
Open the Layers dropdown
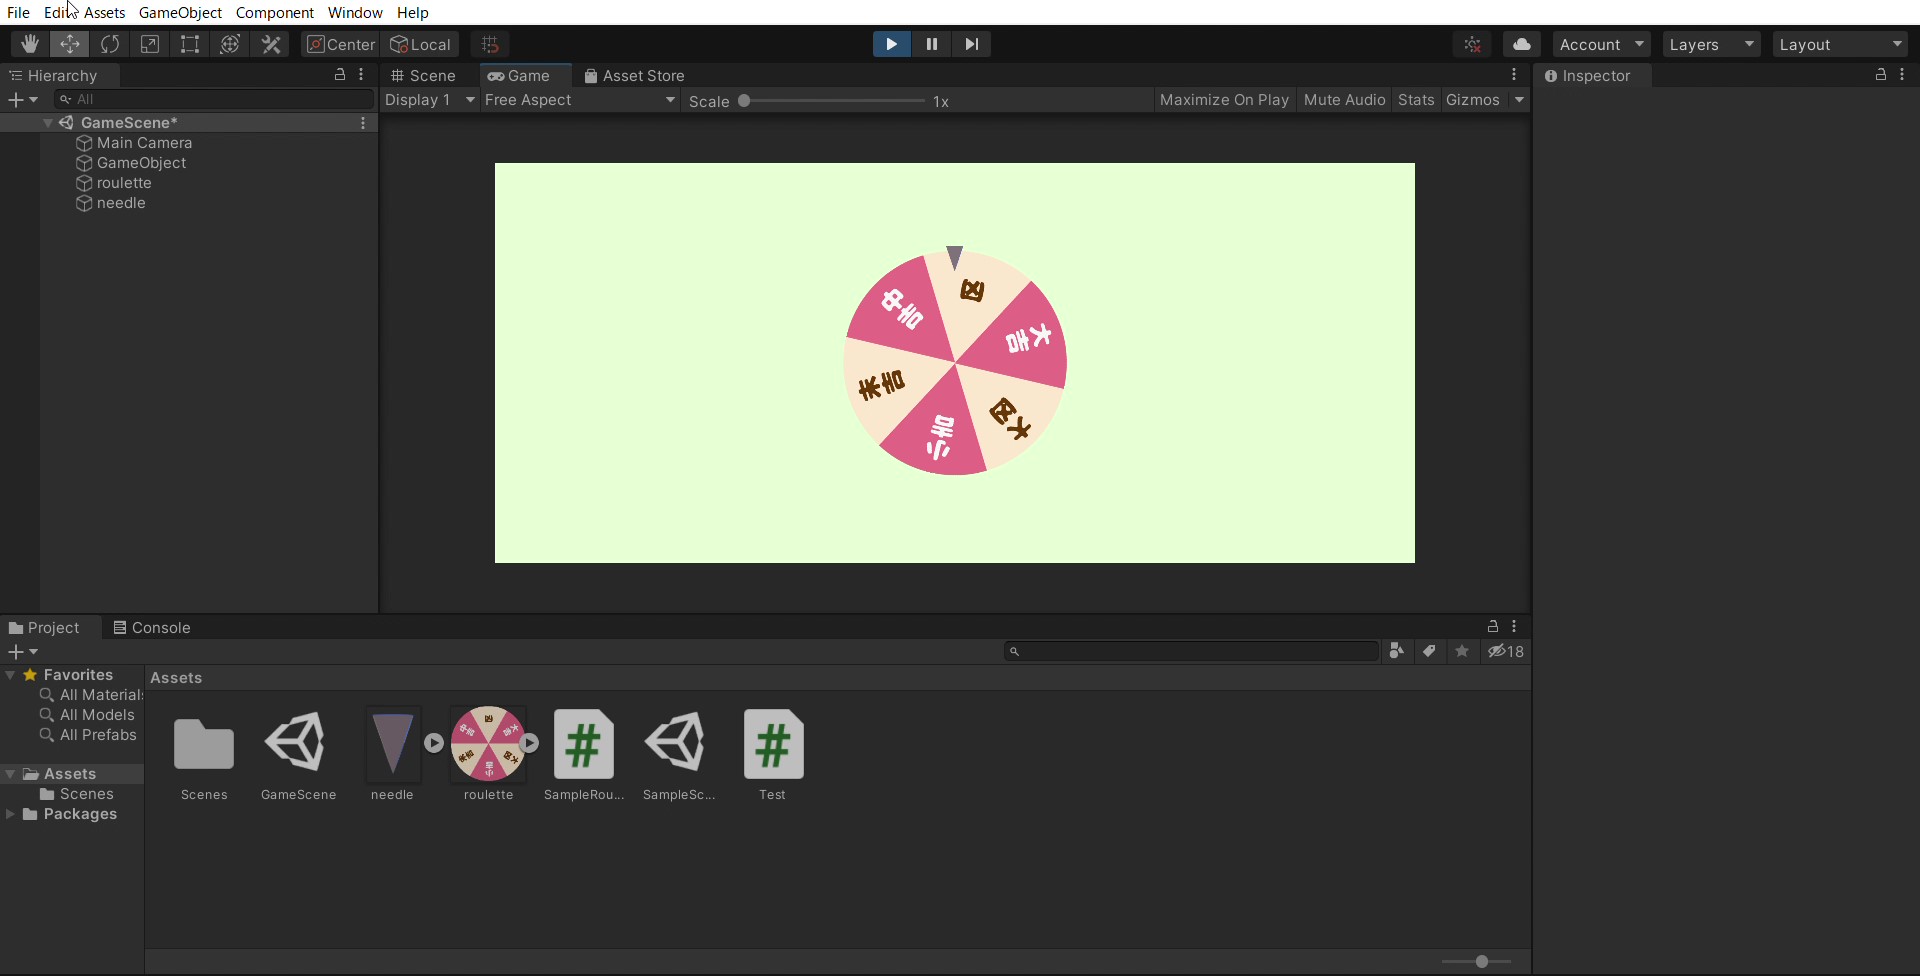[x=1711, y=44]
